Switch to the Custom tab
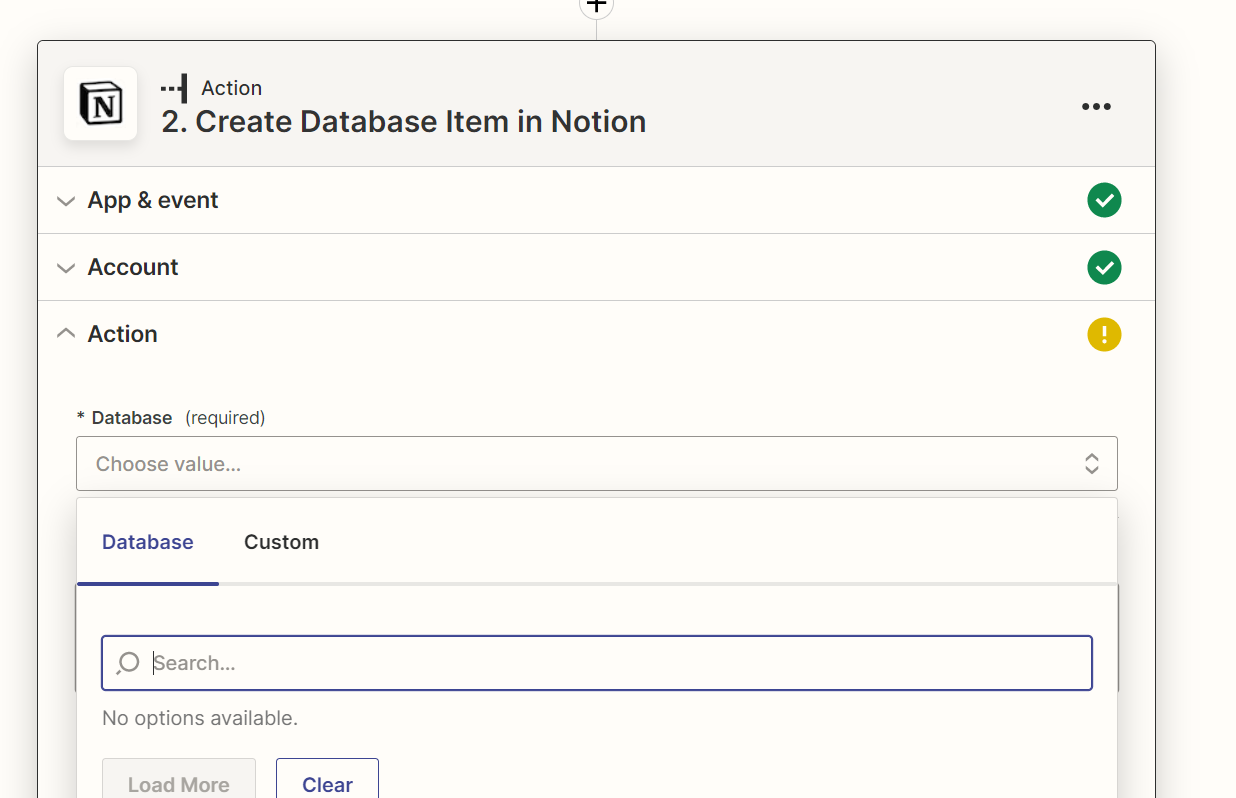 (x=281, y=542)
